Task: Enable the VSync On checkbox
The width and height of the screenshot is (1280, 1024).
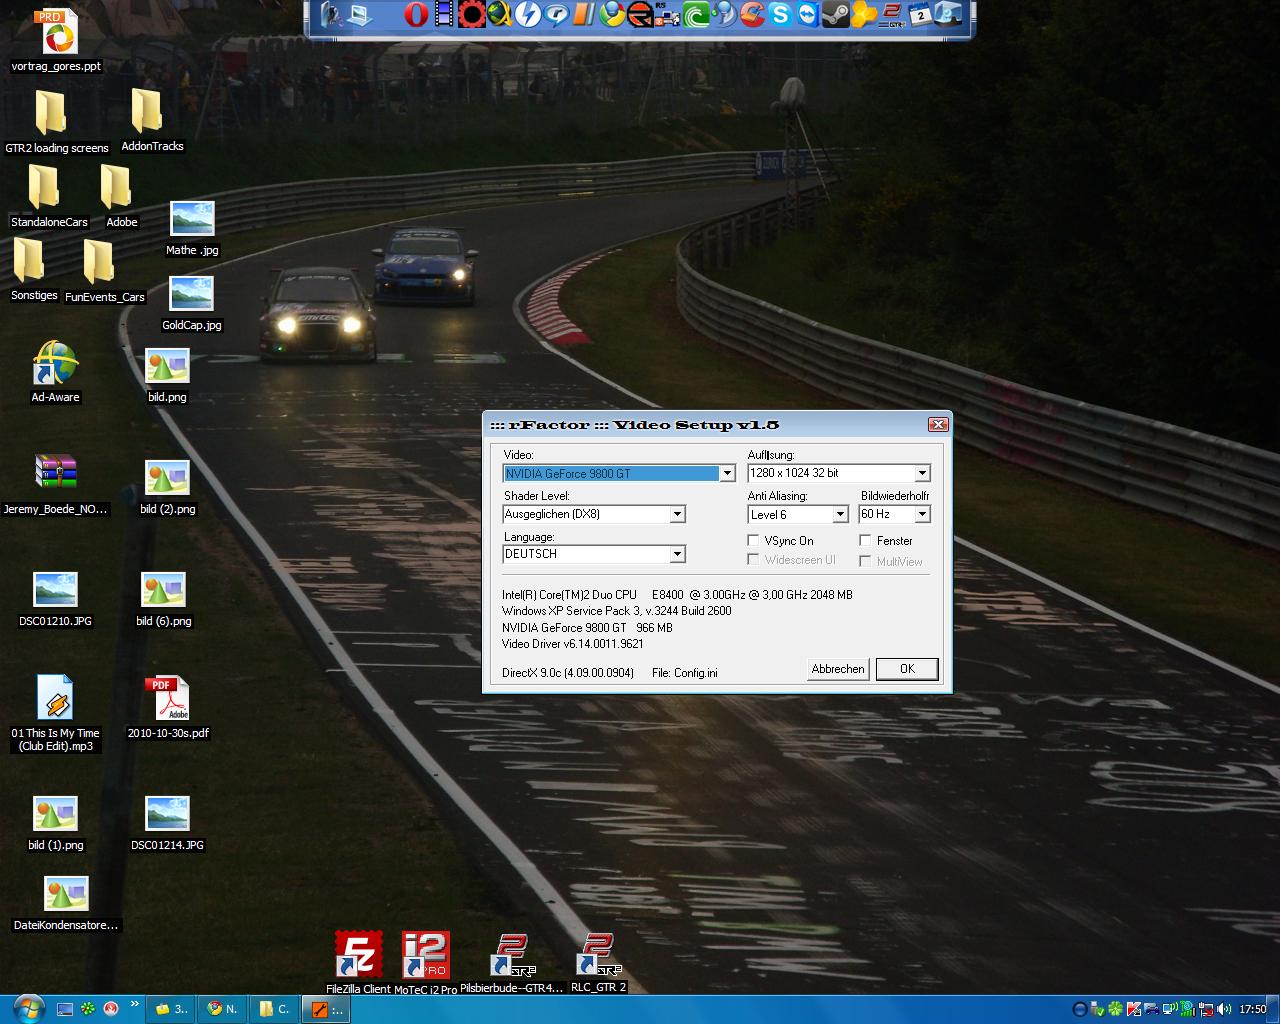Action: point(754,541)
